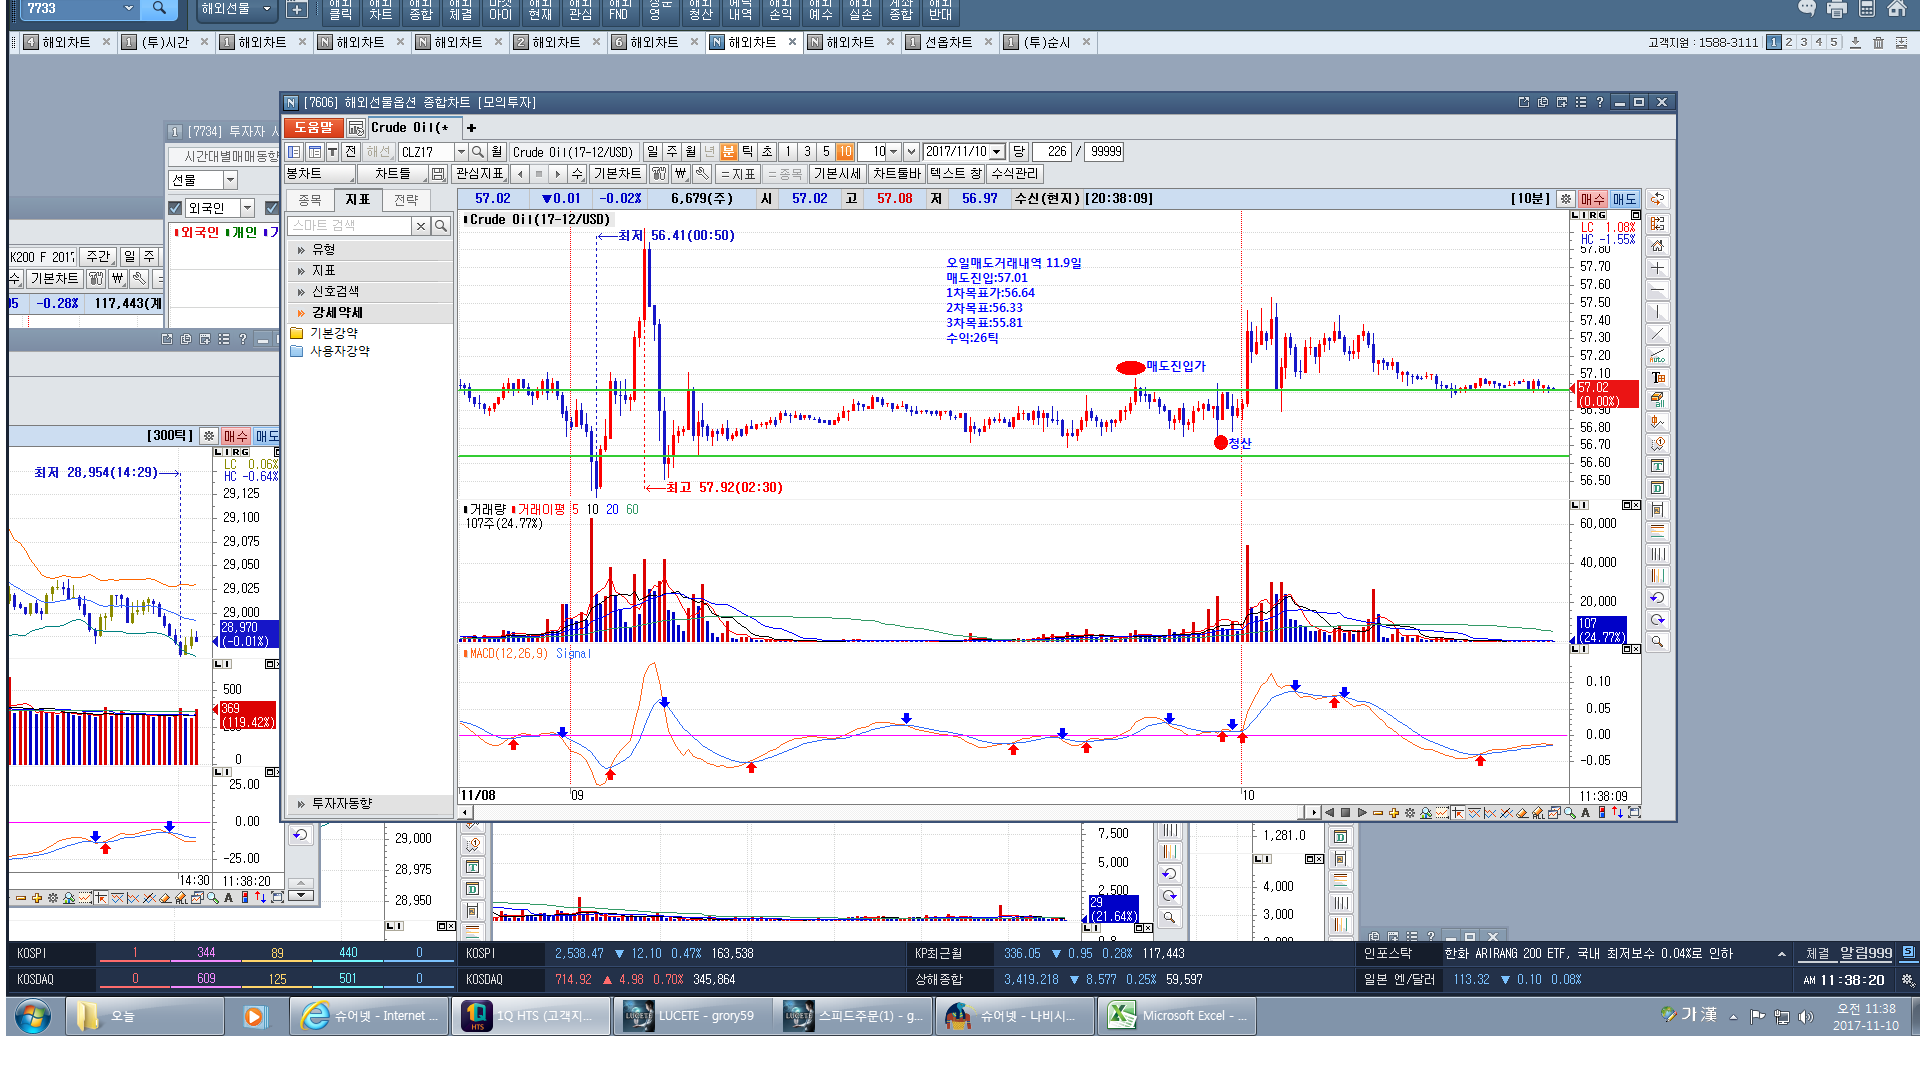Open the CLZ17 symbol code dropdown
1920x1080 pixels.
(x=461, y=152)
